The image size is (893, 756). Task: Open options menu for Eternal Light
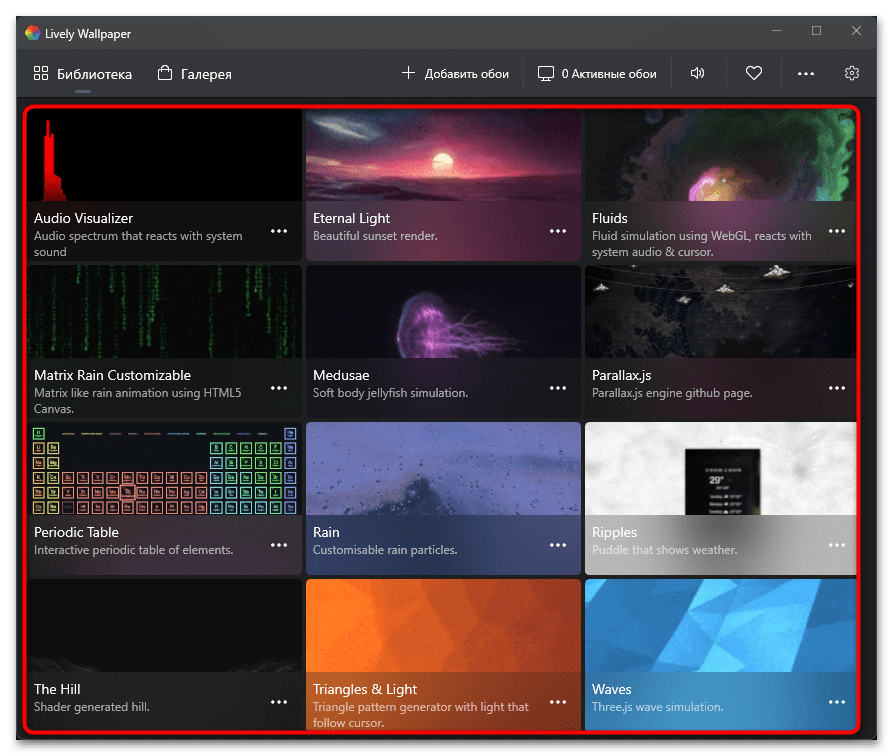[558, 231]
